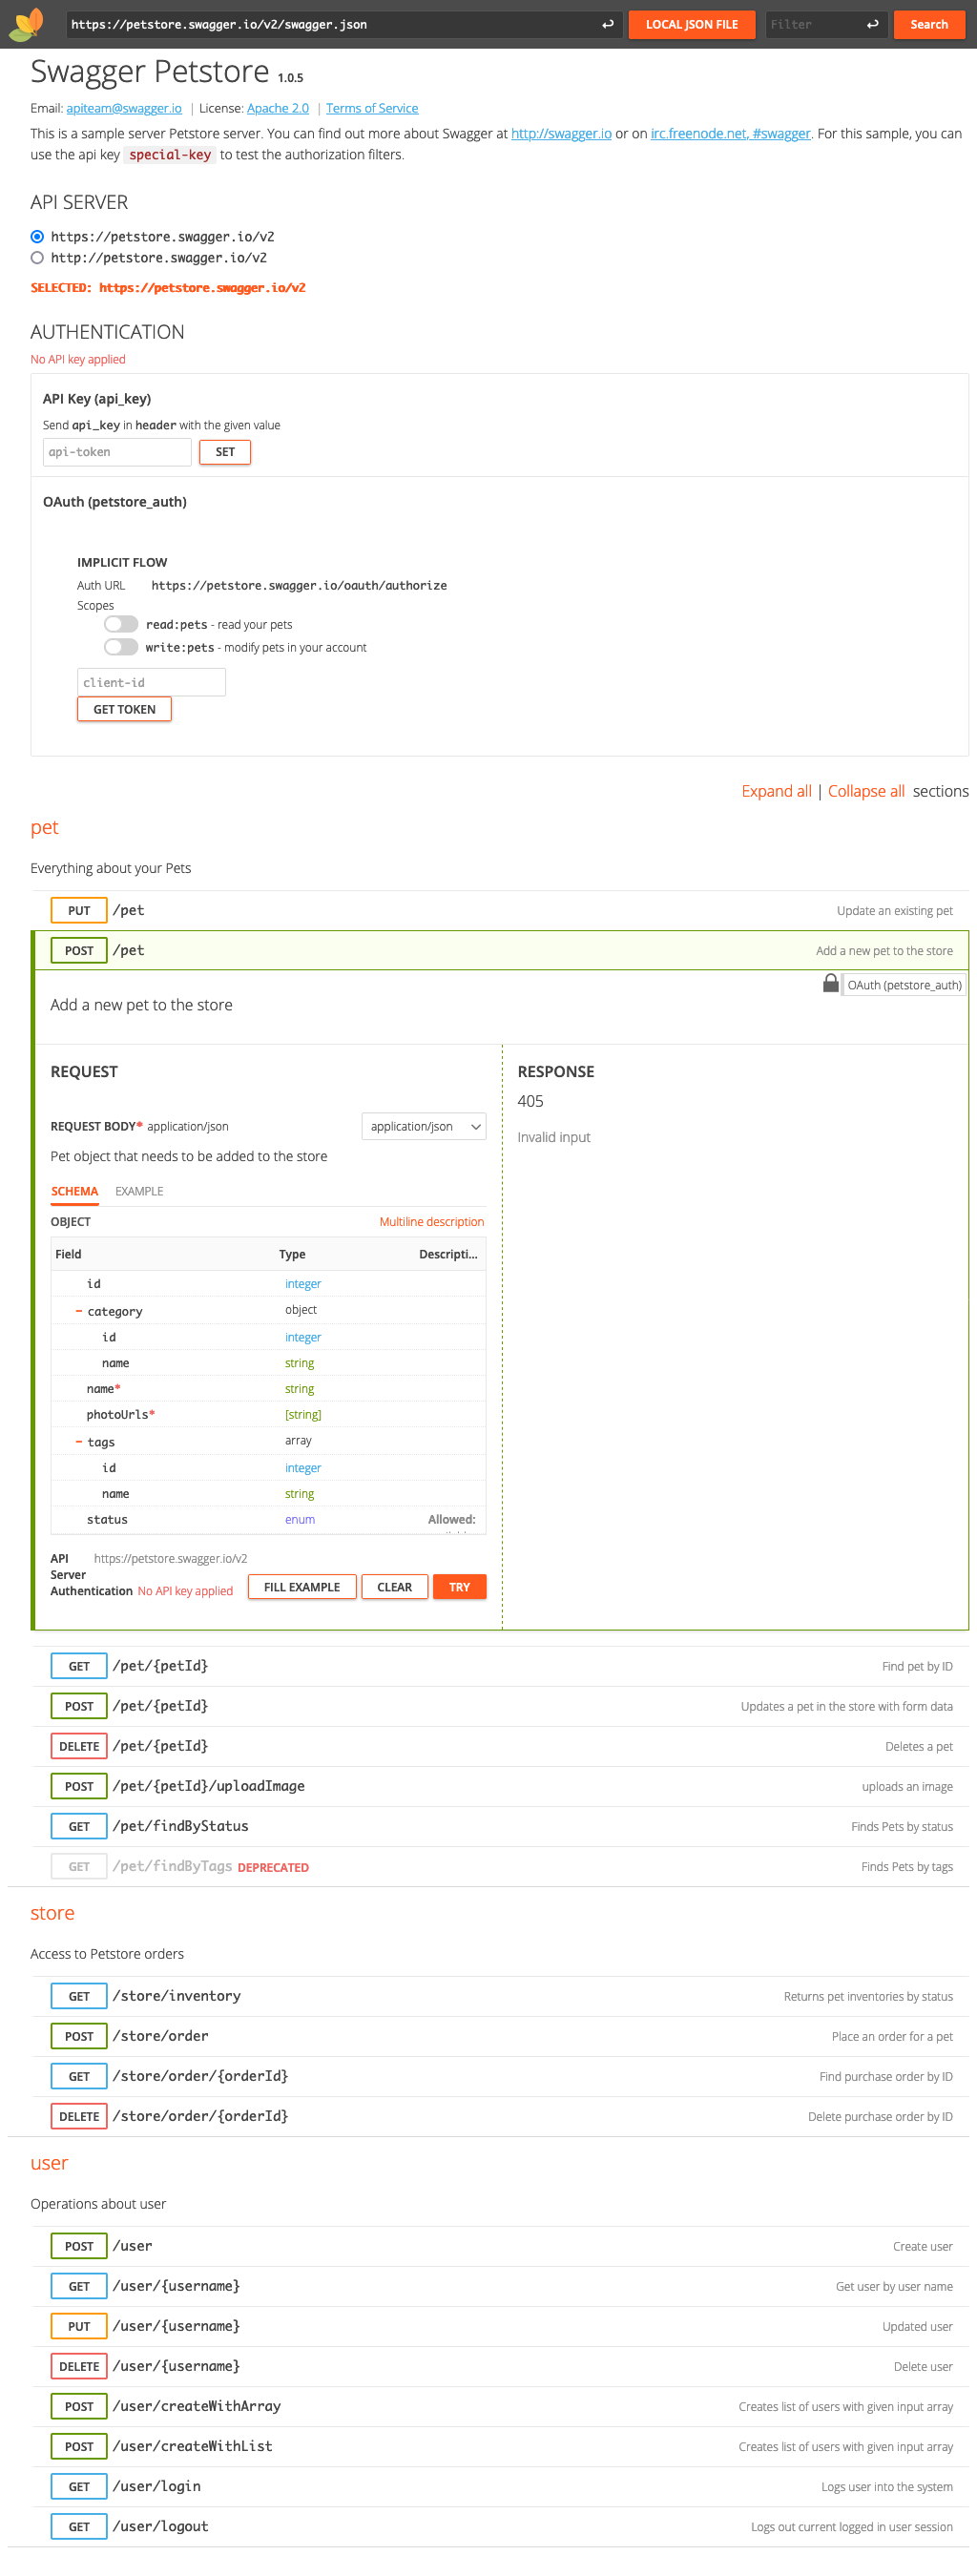Screen dimensions: 977x2576
Task: Focus the client-id input field
Action: (151, 682)
